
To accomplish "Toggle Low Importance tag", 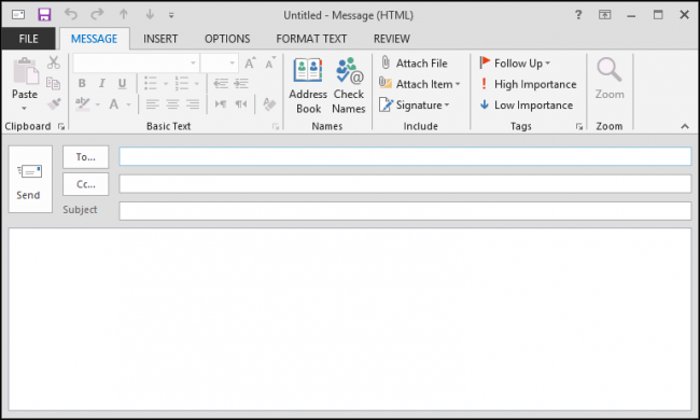I will tap(526, 105).
